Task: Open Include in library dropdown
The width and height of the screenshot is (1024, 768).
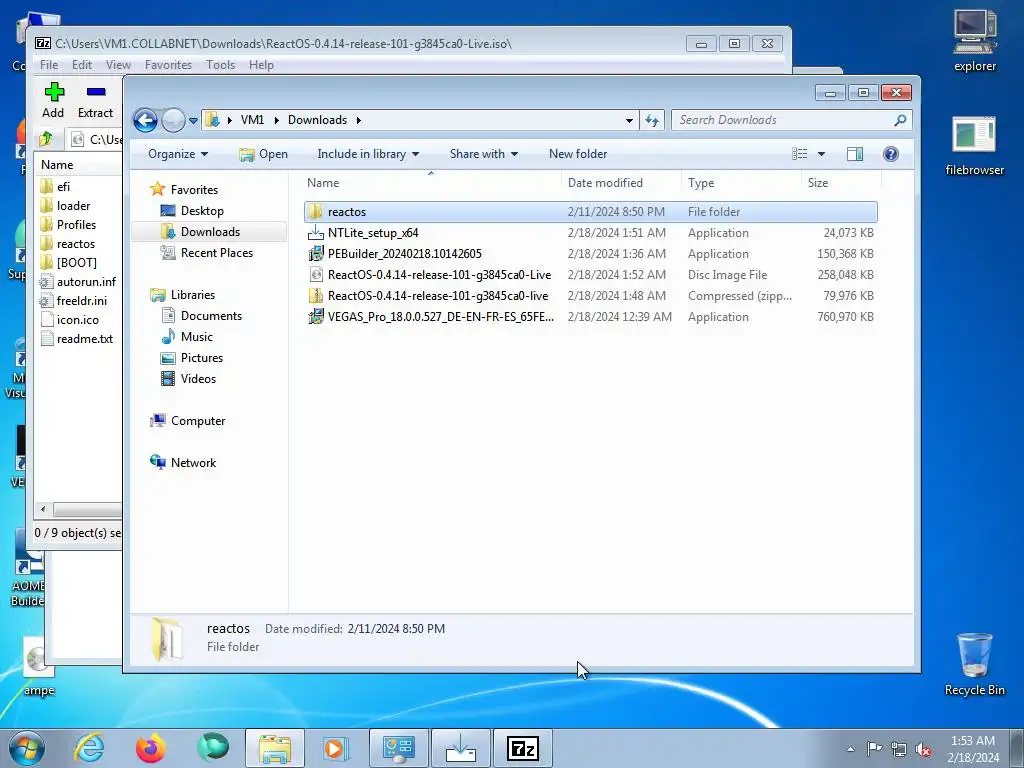Action: click(368, 154)
